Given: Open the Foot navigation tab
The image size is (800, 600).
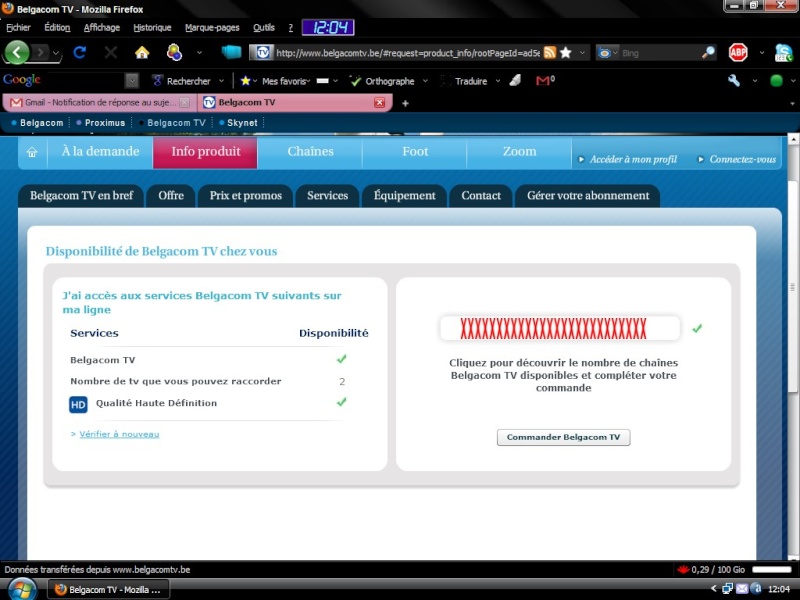Looking at the screenshot, I should click(415, 152).
